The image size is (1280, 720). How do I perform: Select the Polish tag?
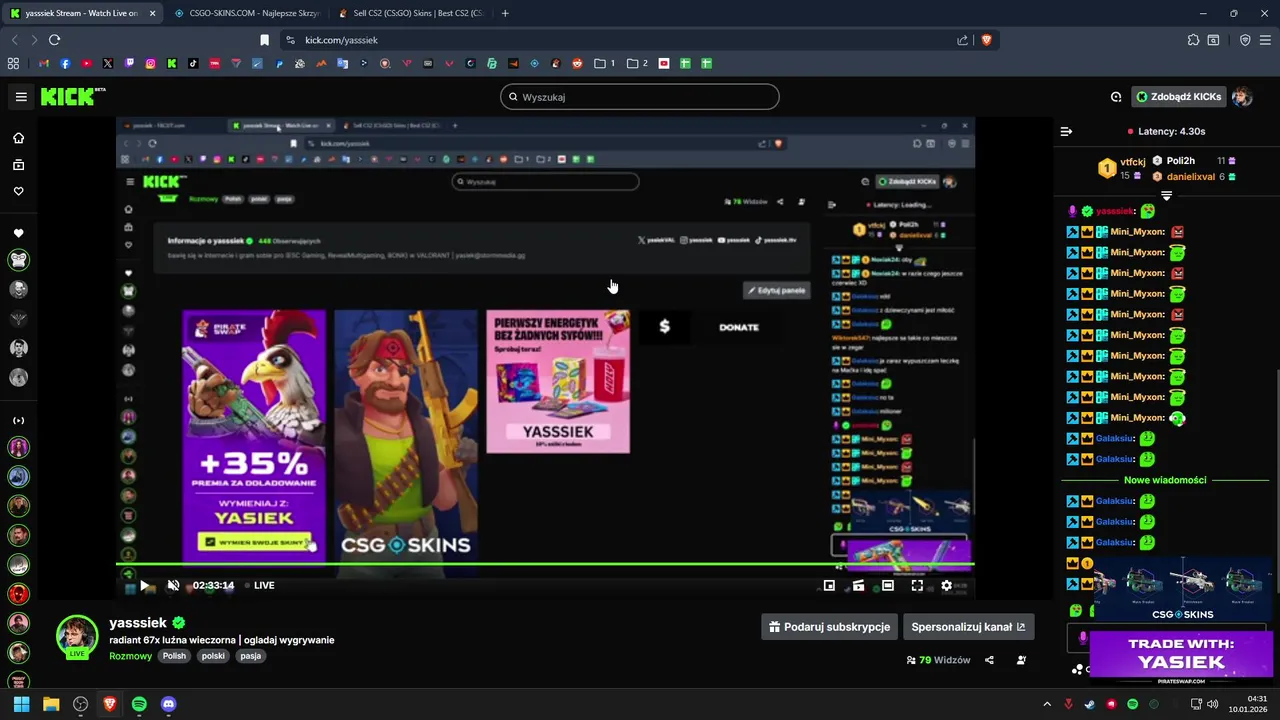point(176,656)
